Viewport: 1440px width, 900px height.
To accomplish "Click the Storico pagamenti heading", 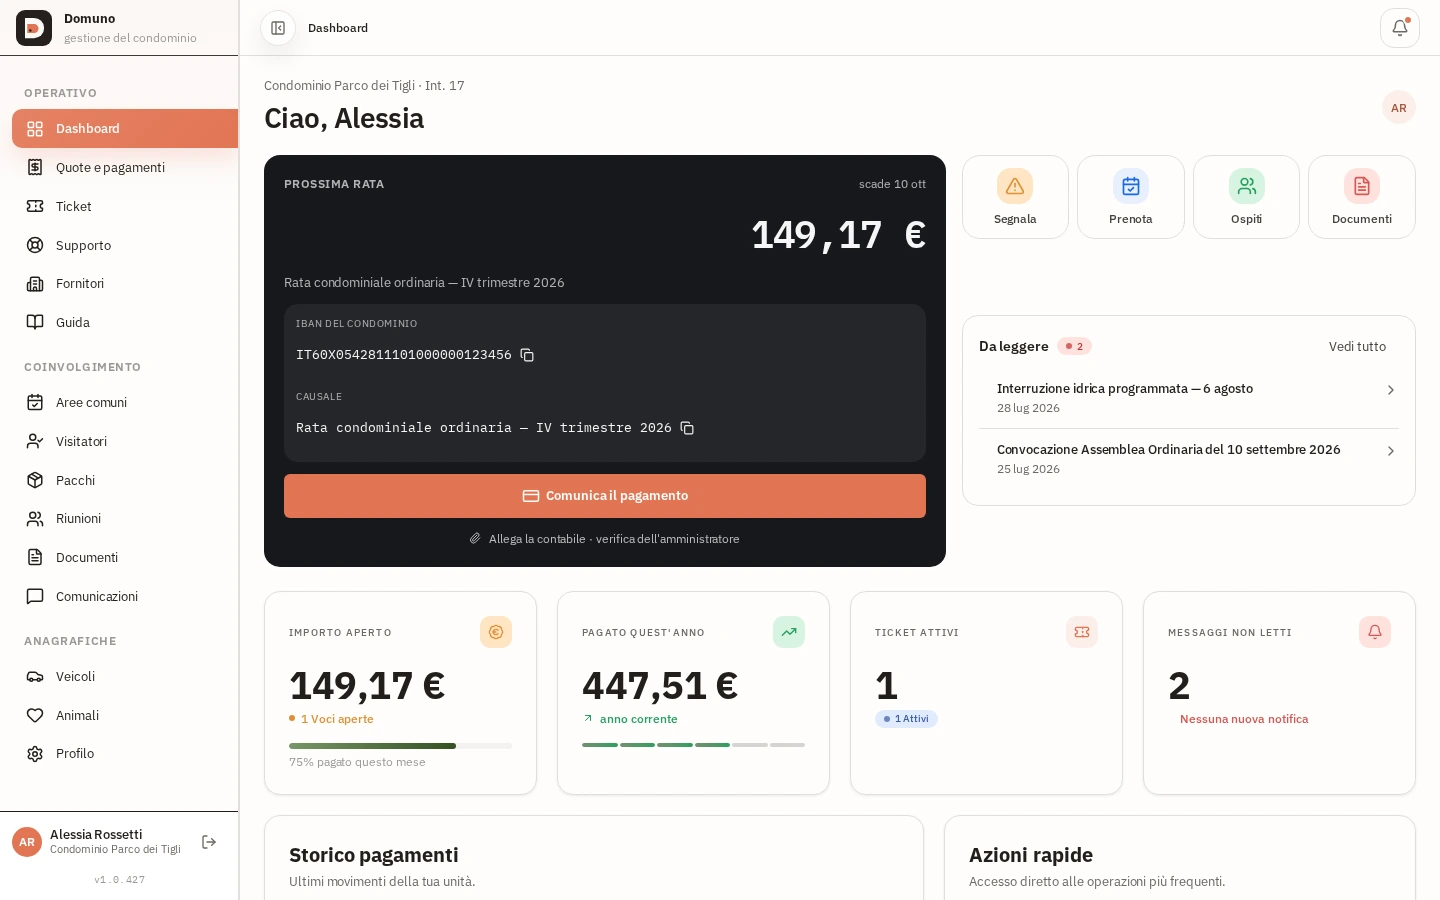I will pos(374,855).
